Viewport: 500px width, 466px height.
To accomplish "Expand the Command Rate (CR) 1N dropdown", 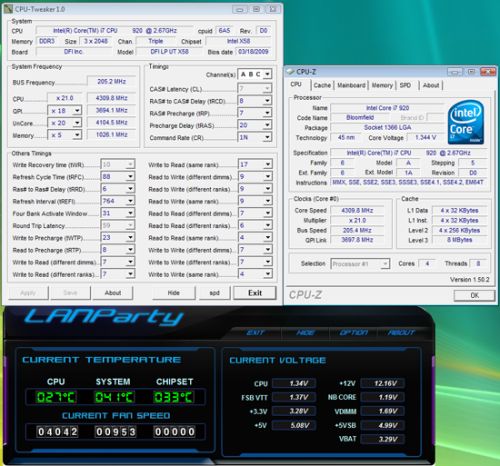I will 255,137.
